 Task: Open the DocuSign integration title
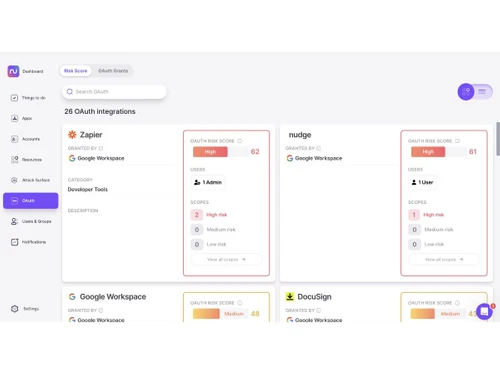[x=314, y=297]
